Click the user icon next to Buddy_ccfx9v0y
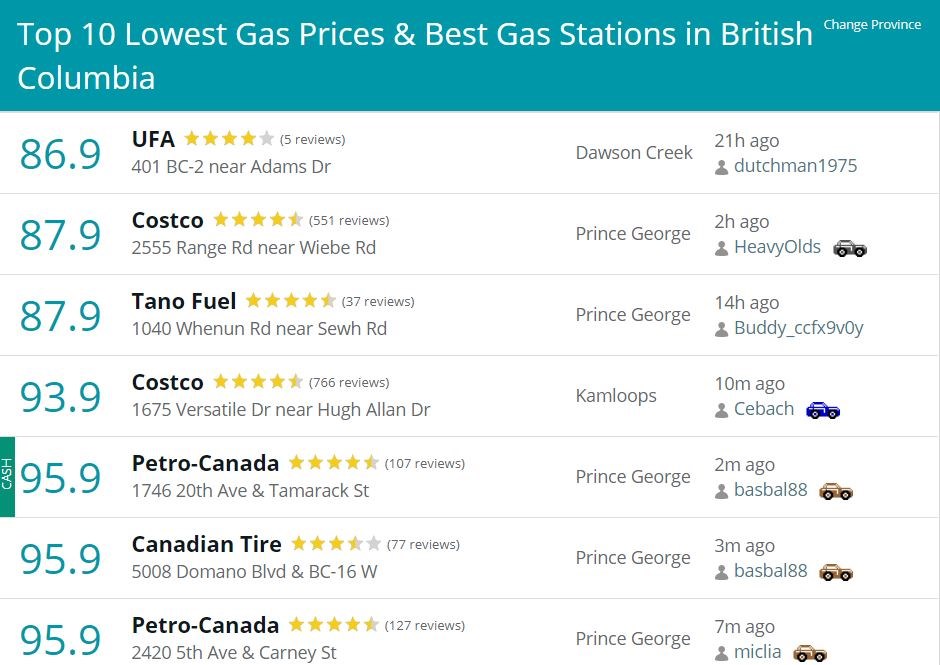 pos(722,329)
